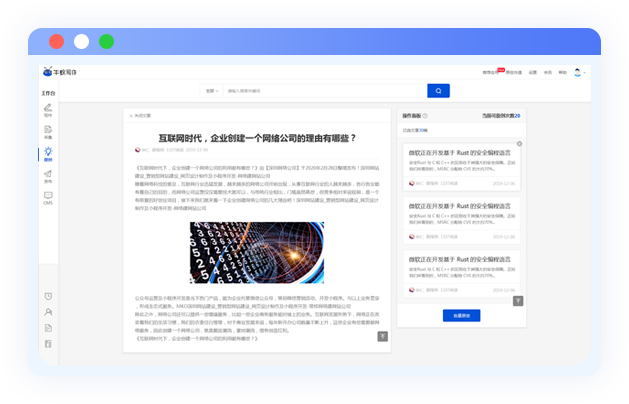This screenshot has width=629, height=404.
Task: Open the 写作 (Writing) sidebar tool
Action: coord(48,110)
